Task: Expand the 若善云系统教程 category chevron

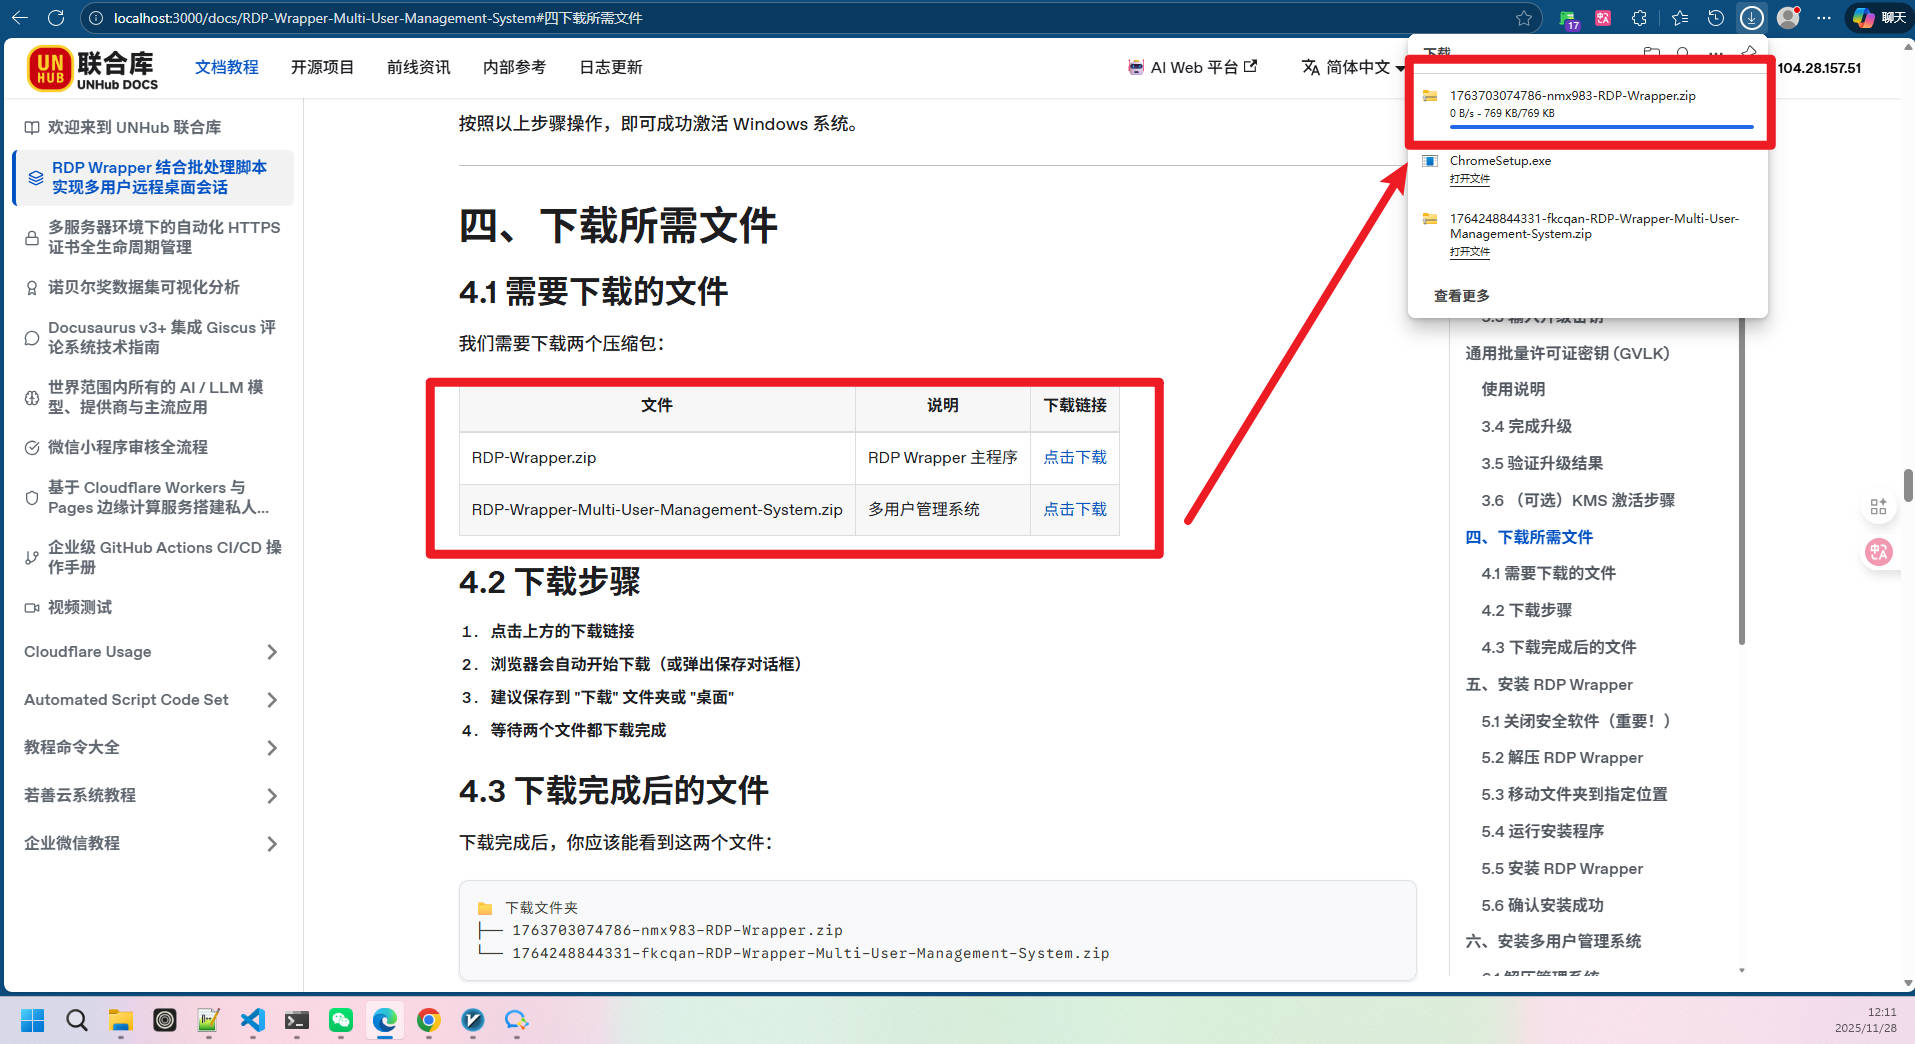Action: tap(272, 796)
